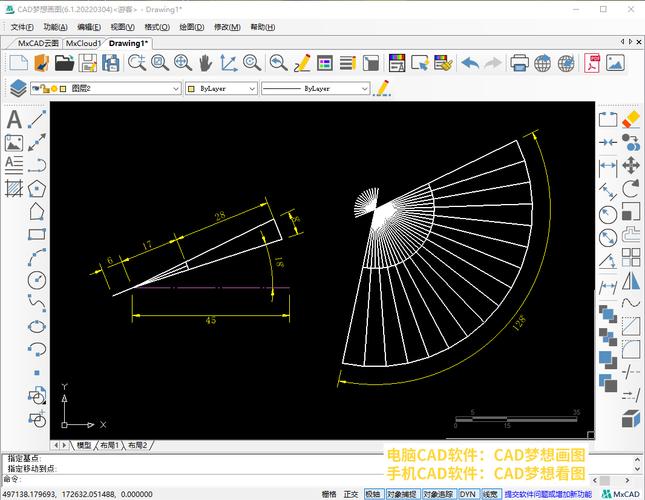The width and height of the screenshot is (645, 500).
Task: Click the eraser delete tool
Action: tap(631, 120)
